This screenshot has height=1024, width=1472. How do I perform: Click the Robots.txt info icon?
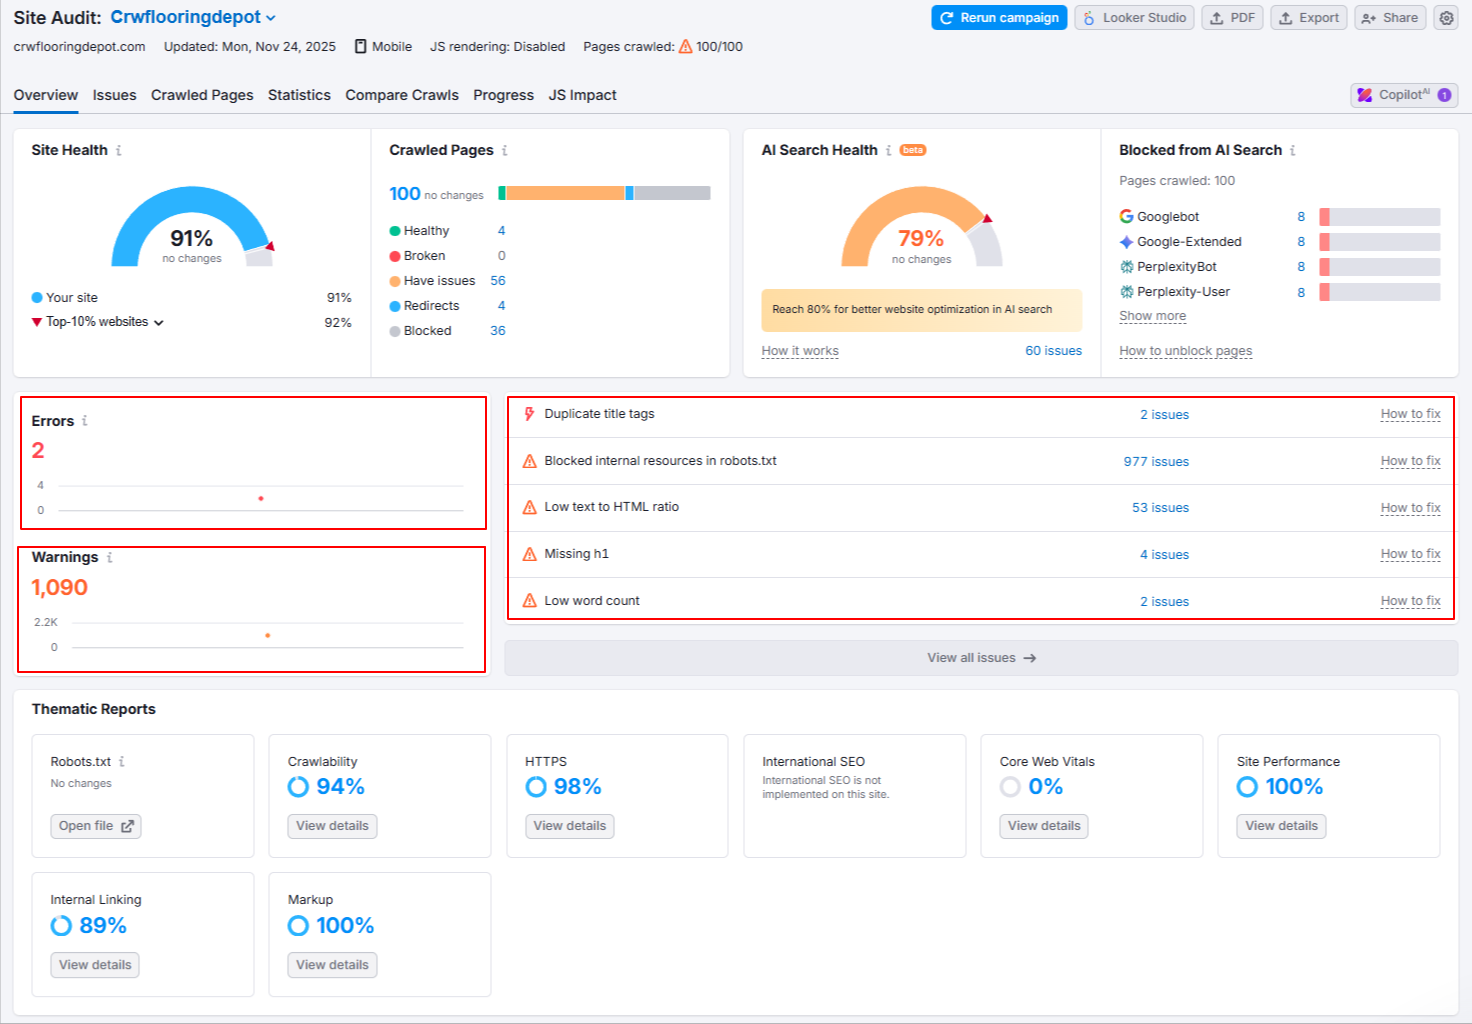[122, 762]
